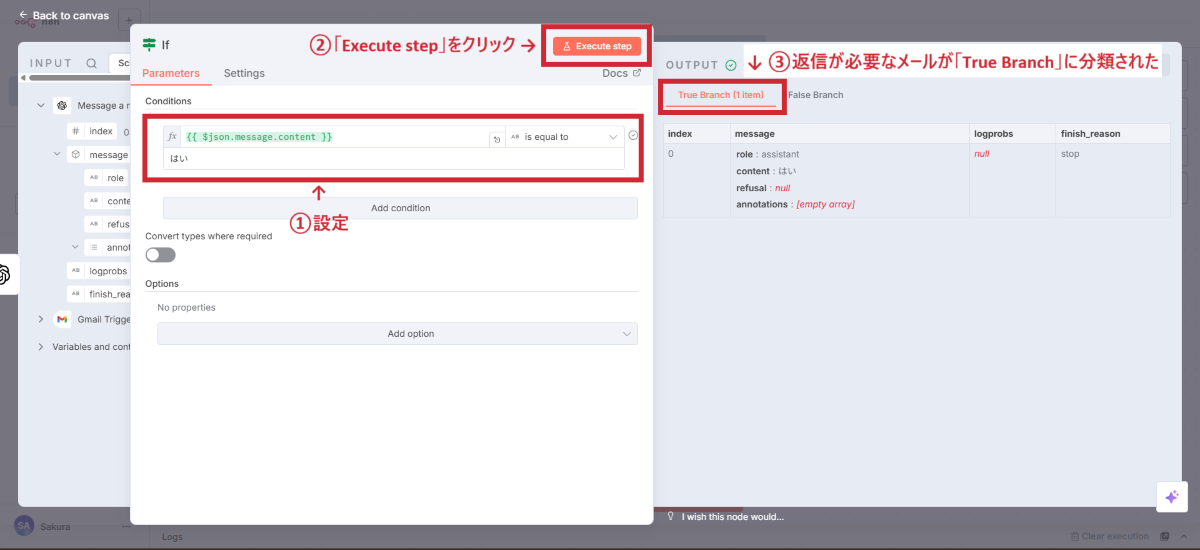Click the Execute step button

[x=597, y=46]
